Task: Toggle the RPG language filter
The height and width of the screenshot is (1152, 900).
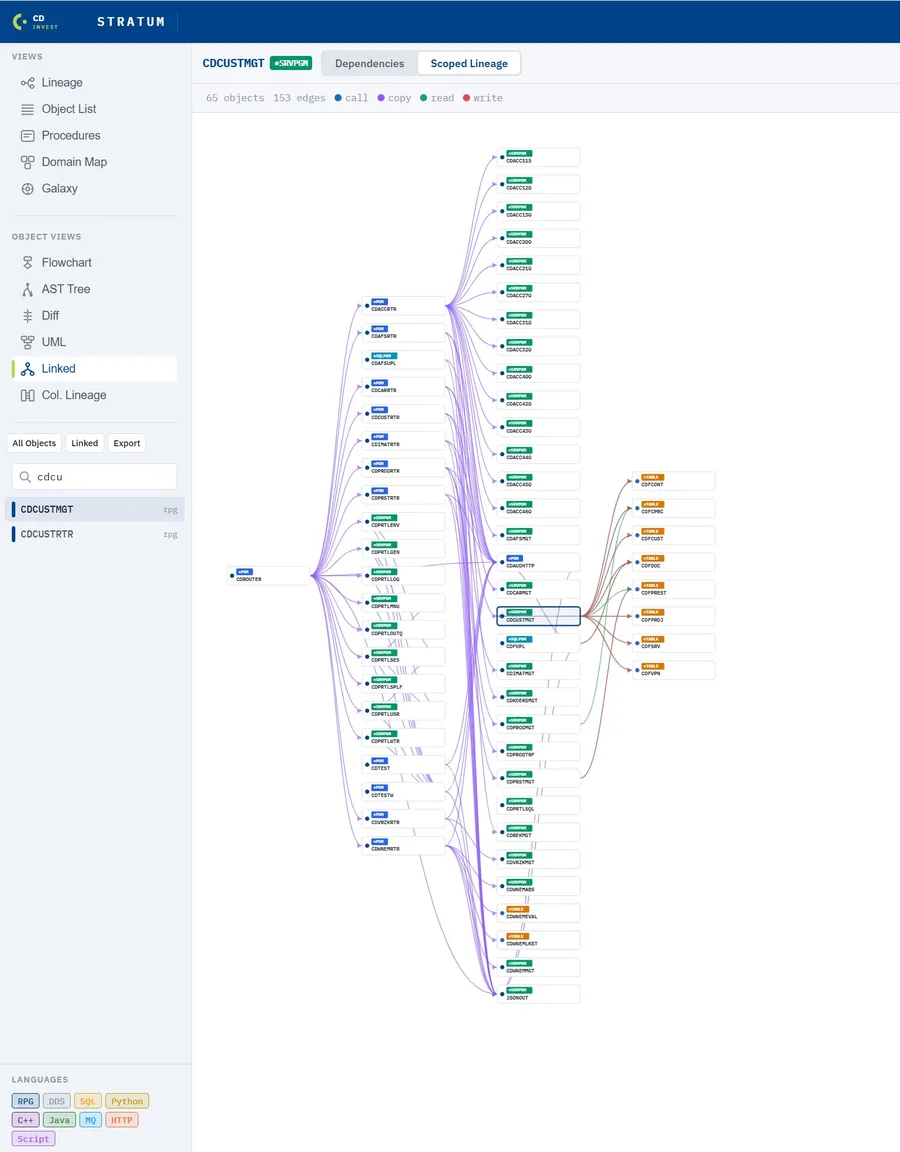Action: coord(26,1101)
